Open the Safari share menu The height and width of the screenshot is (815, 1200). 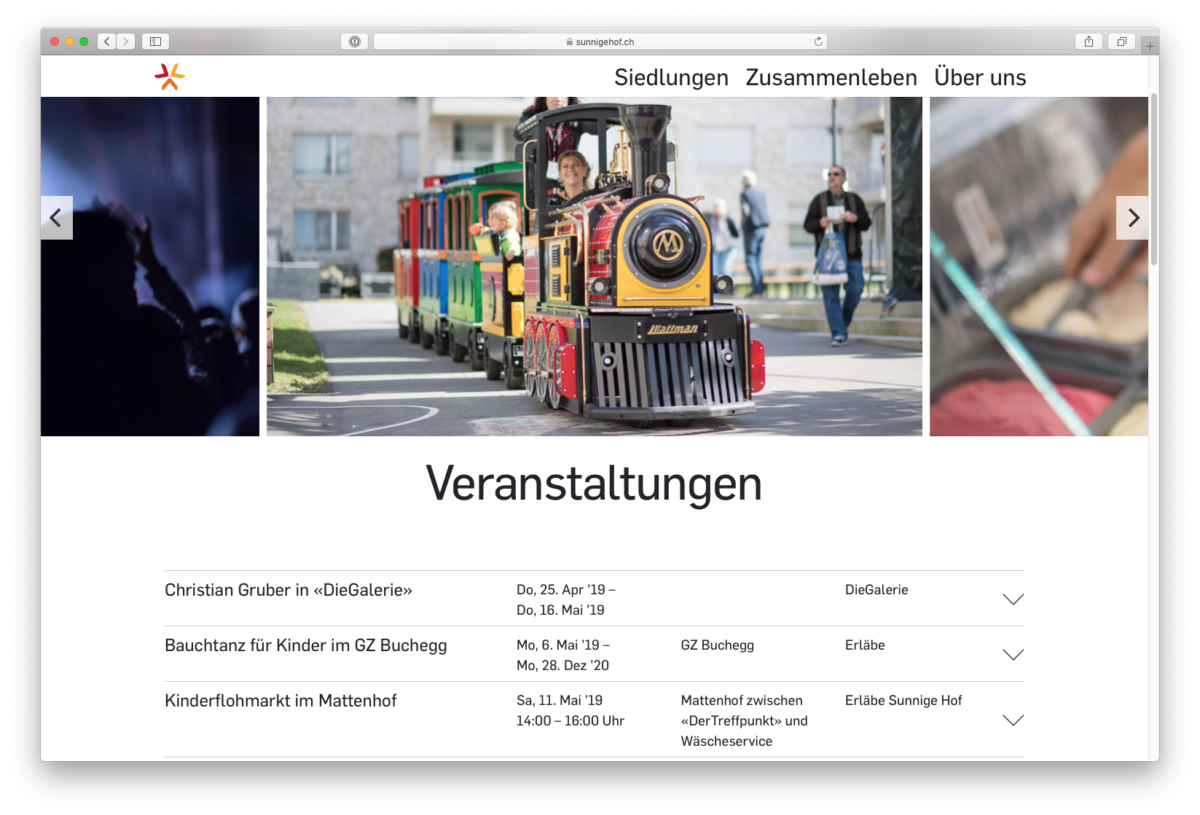1088,41
